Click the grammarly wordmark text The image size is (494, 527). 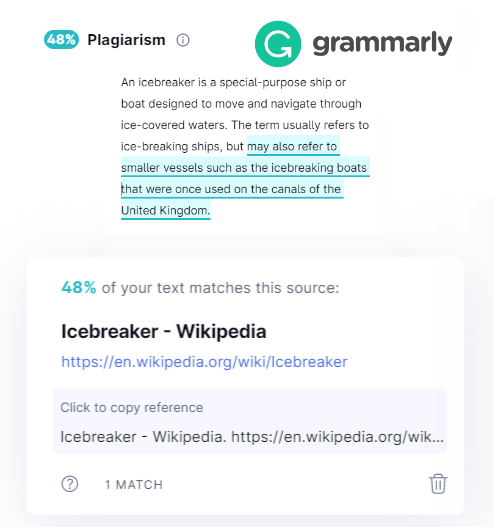pos(382,43)
